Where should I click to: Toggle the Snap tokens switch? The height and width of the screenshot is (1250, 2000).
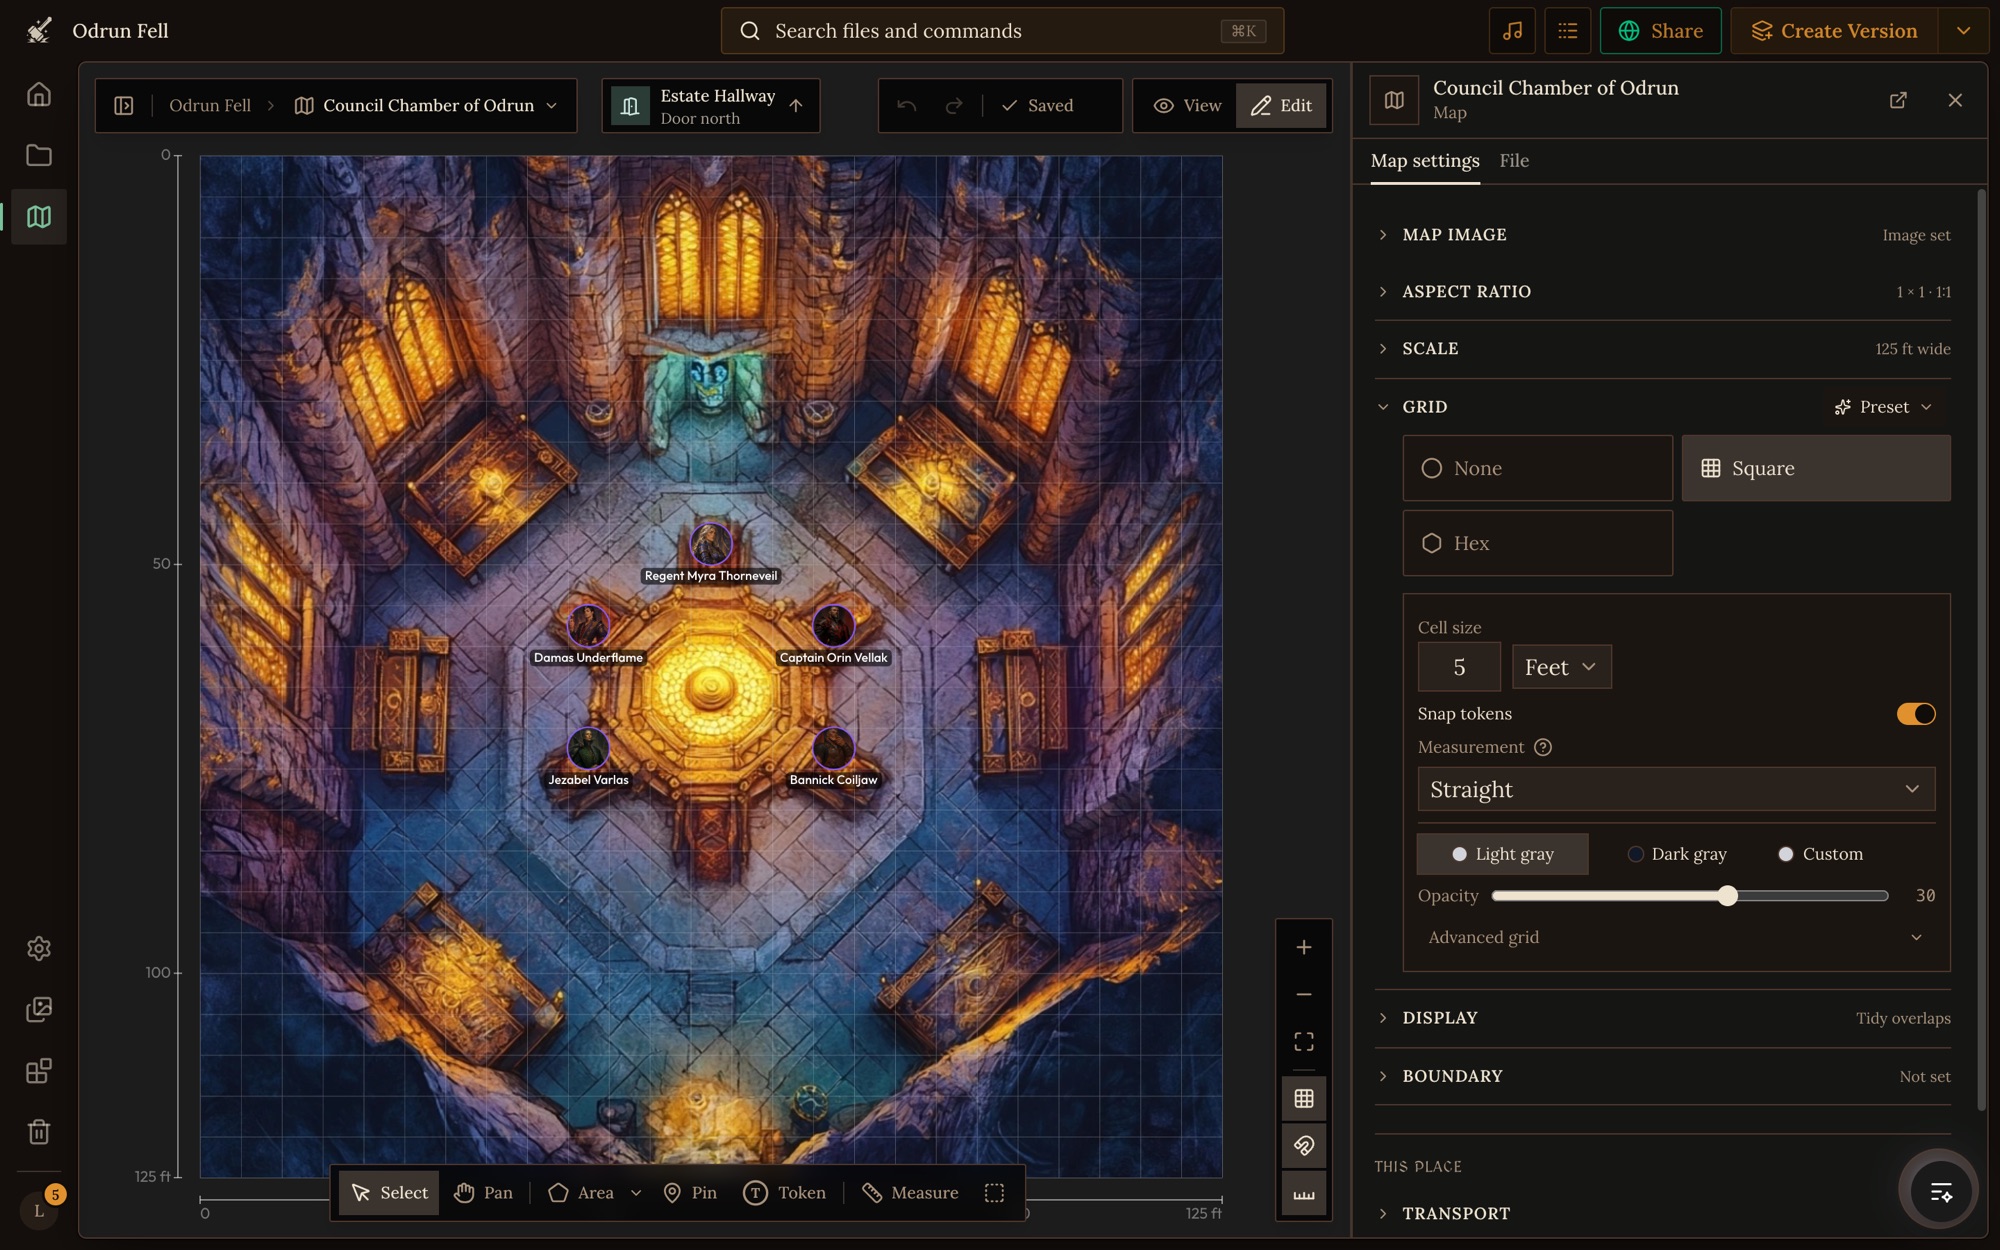pos(1916,714)
